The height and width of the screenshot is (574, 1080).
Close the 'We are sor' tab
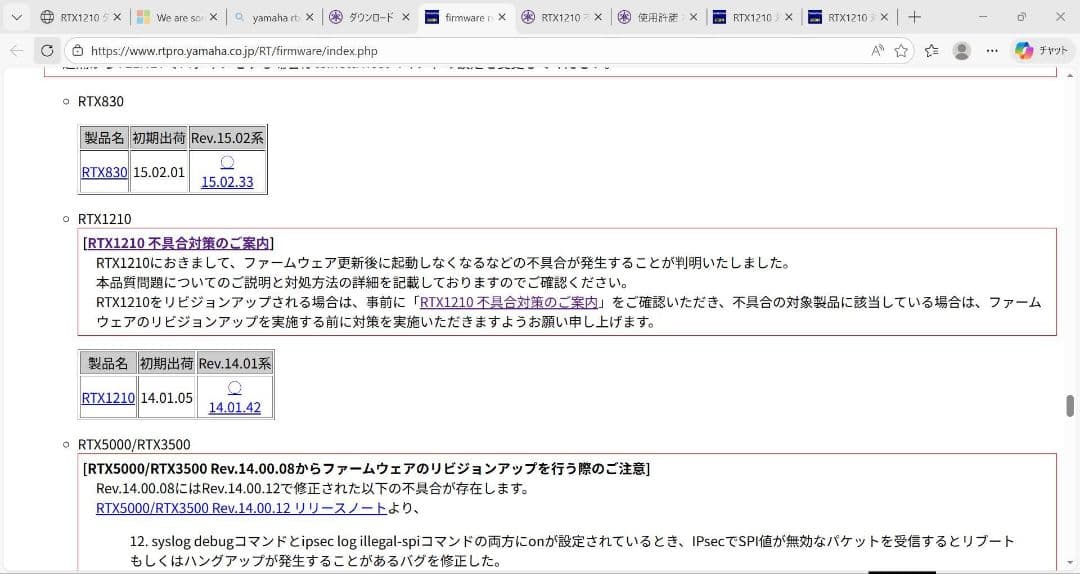(213, 17)
